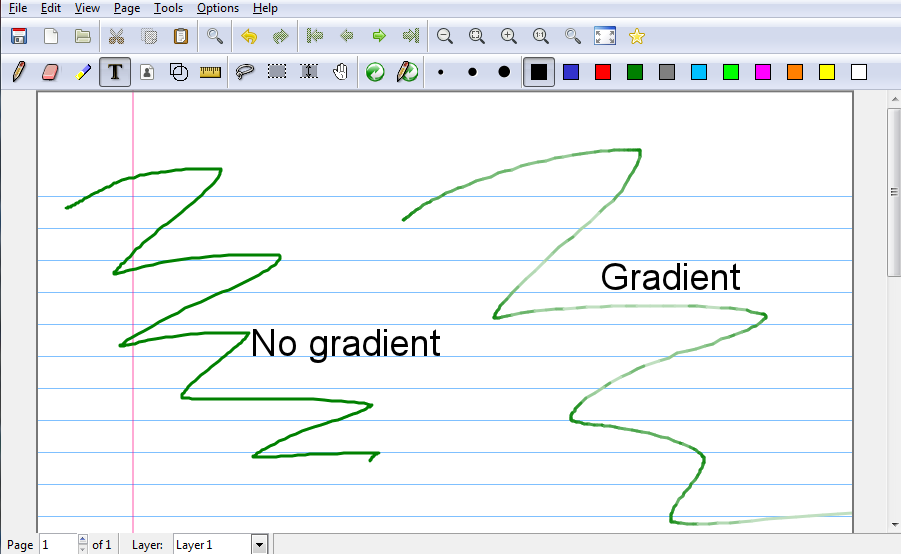This screenshot has width=901, height=554.
Task: Go to next page green arrow
Action: 379,36
